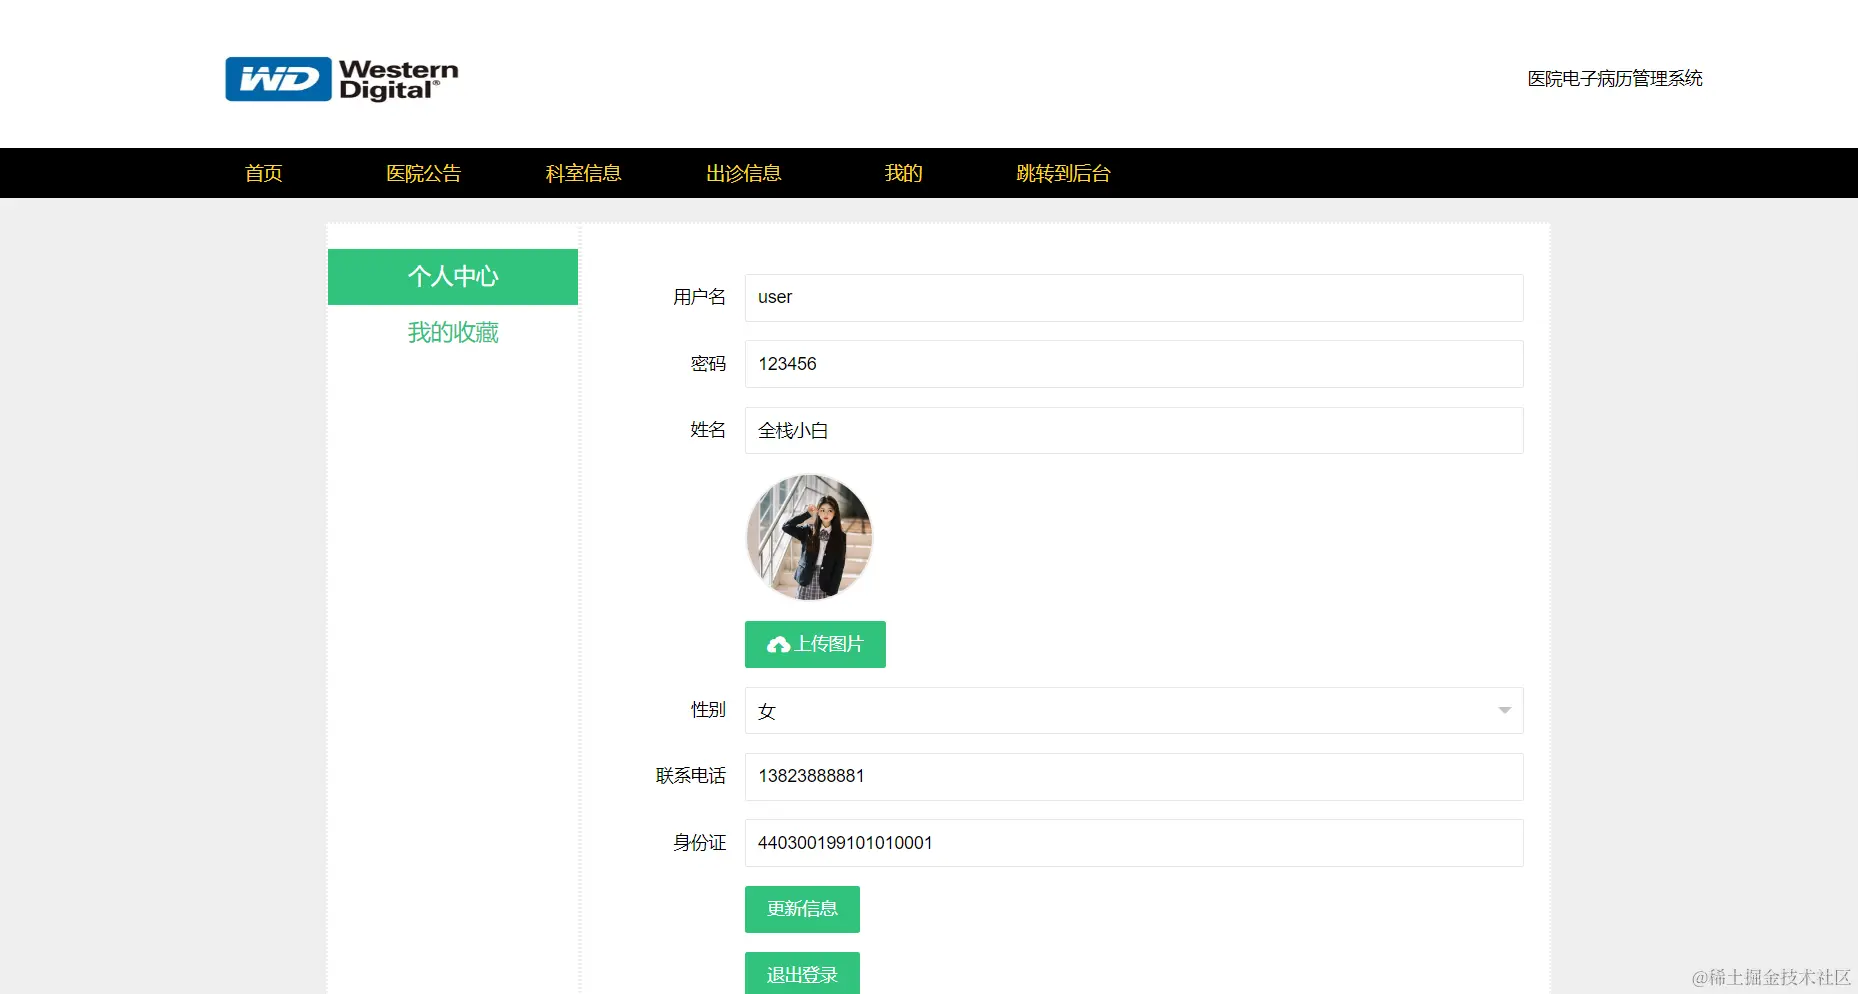Click the 退出登录 button
This screenshot has height=994, width=1858.
[x=802, y=974]
